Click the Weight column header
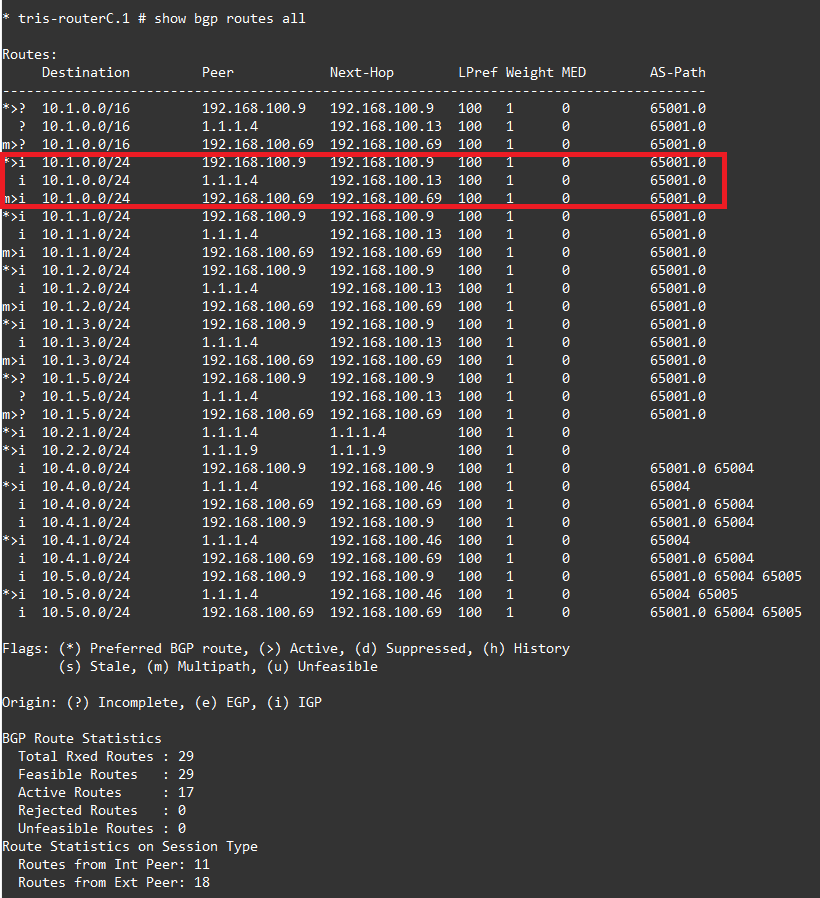The width and height of the screenshot is (820, 898). [x=529, y=72]
